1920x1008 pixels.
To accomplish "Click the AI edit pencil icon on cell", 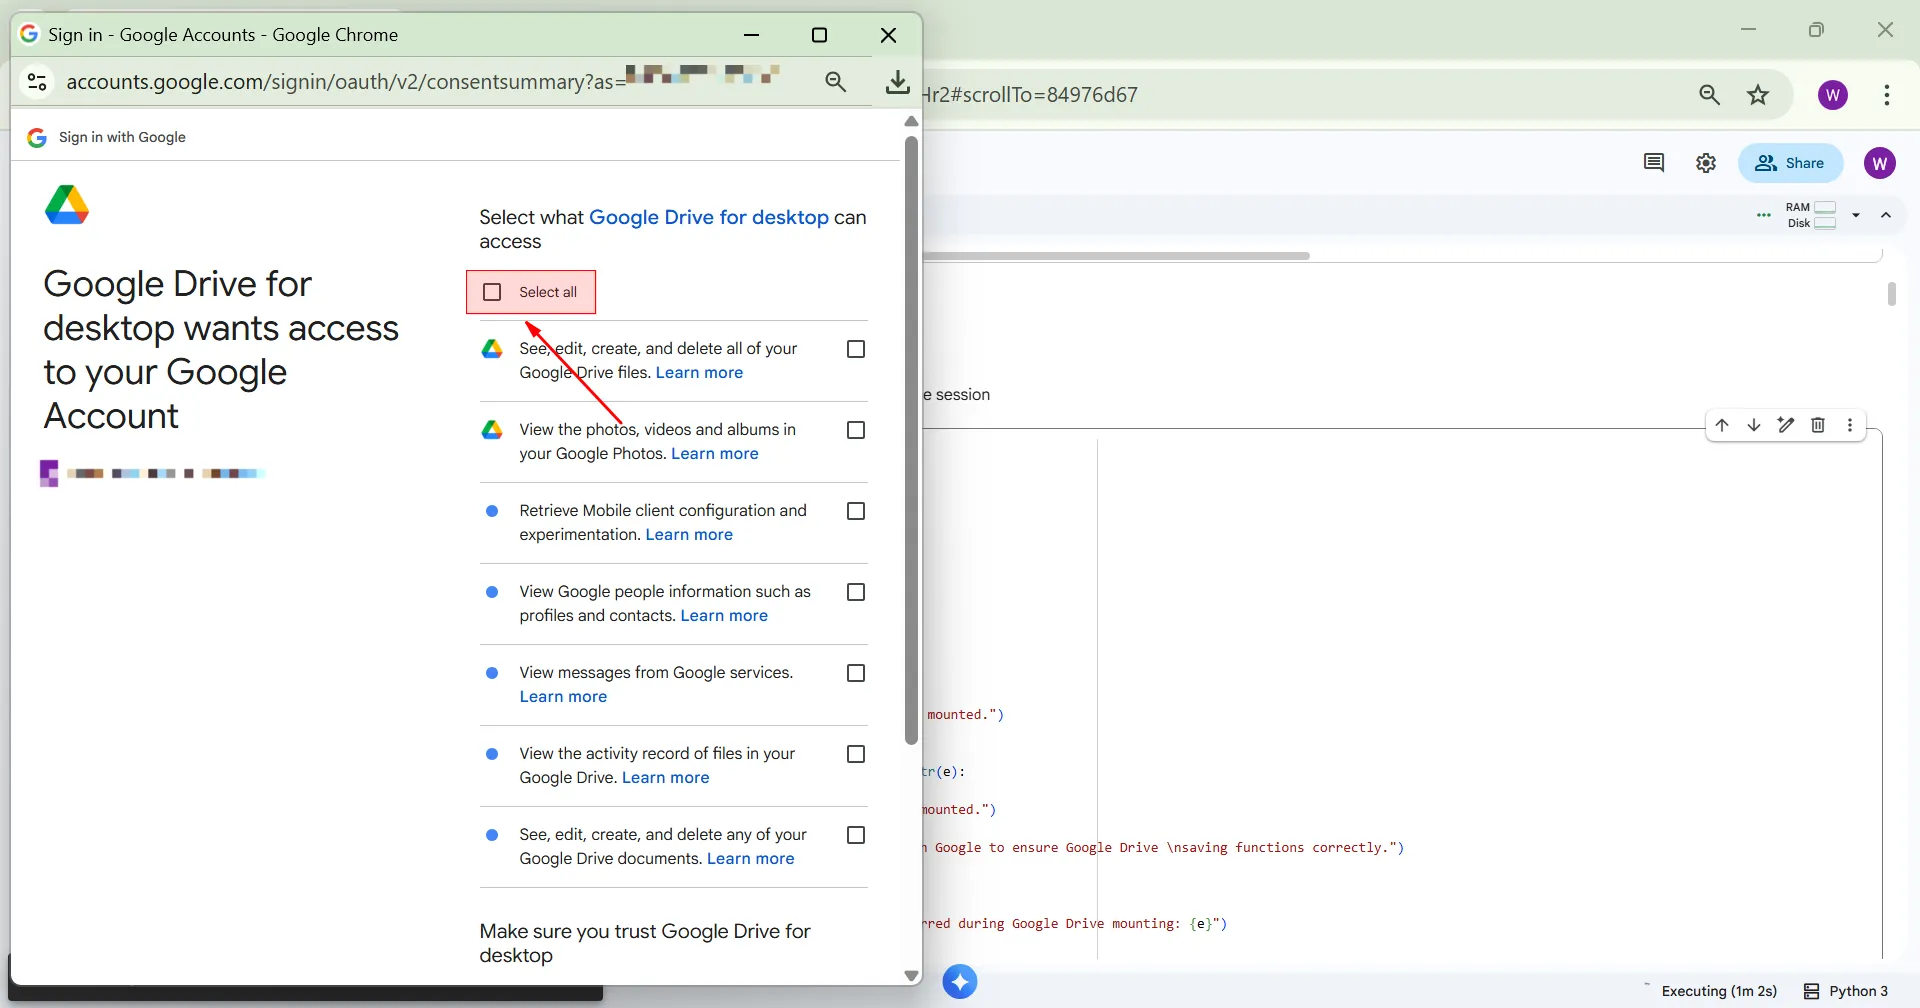I will pos(1786,425).
